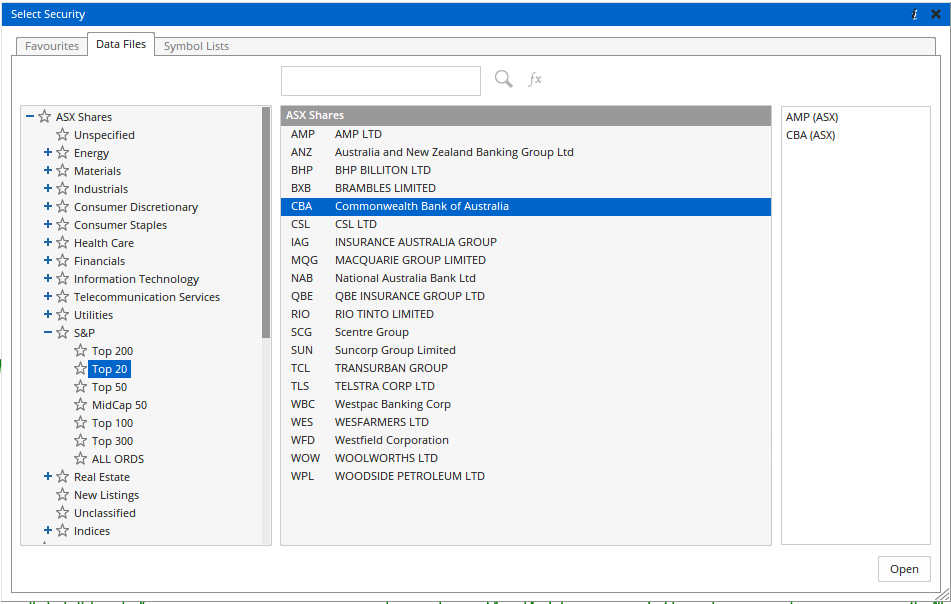Select the Data Files tab

[121, 44]
